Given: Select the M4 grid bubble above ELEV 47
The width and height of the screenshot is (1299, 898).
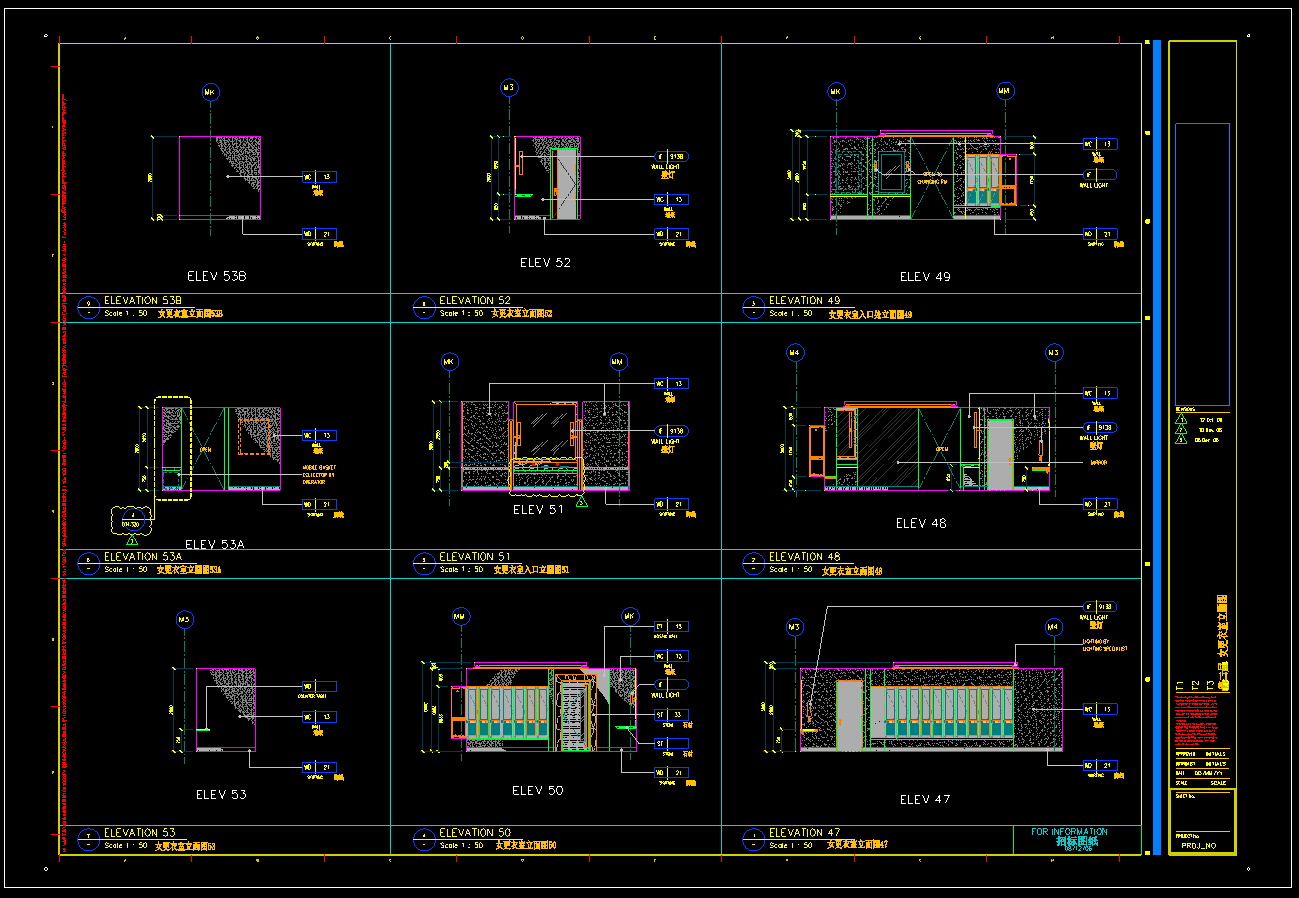Looking at the screenshot, I should click(x=1053, y=627).
